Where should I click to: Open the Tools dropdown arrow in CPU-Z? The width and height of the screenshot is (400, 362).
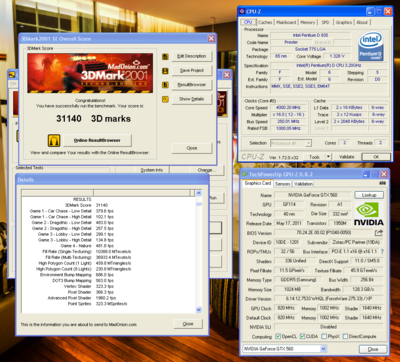coord(328,157)
